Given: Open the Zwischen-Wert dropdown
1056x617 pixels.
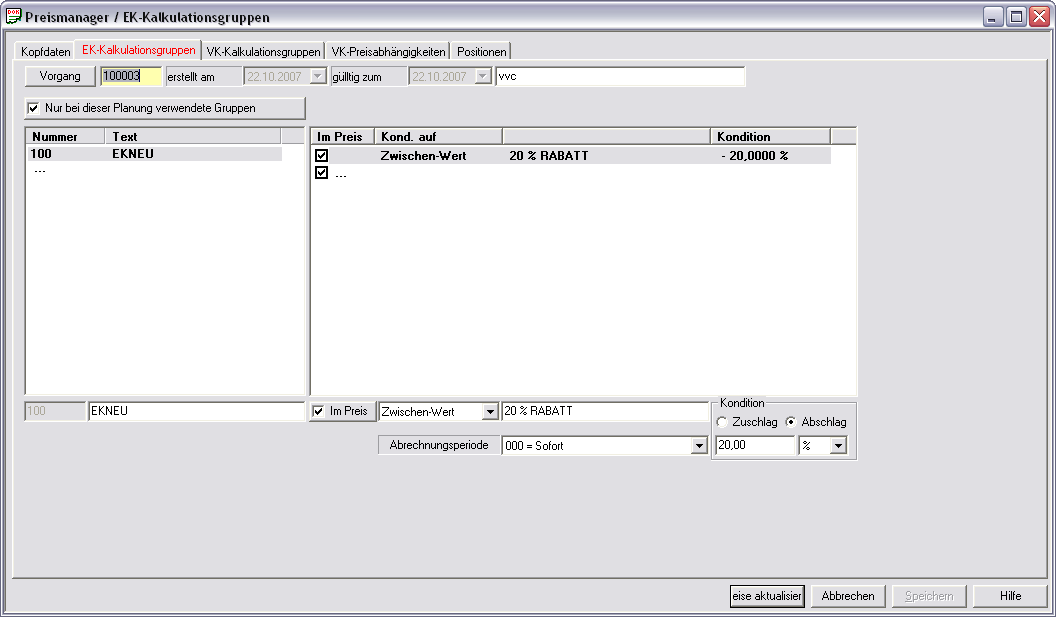Looking at the screenshot, I should (x=489, y=411).
